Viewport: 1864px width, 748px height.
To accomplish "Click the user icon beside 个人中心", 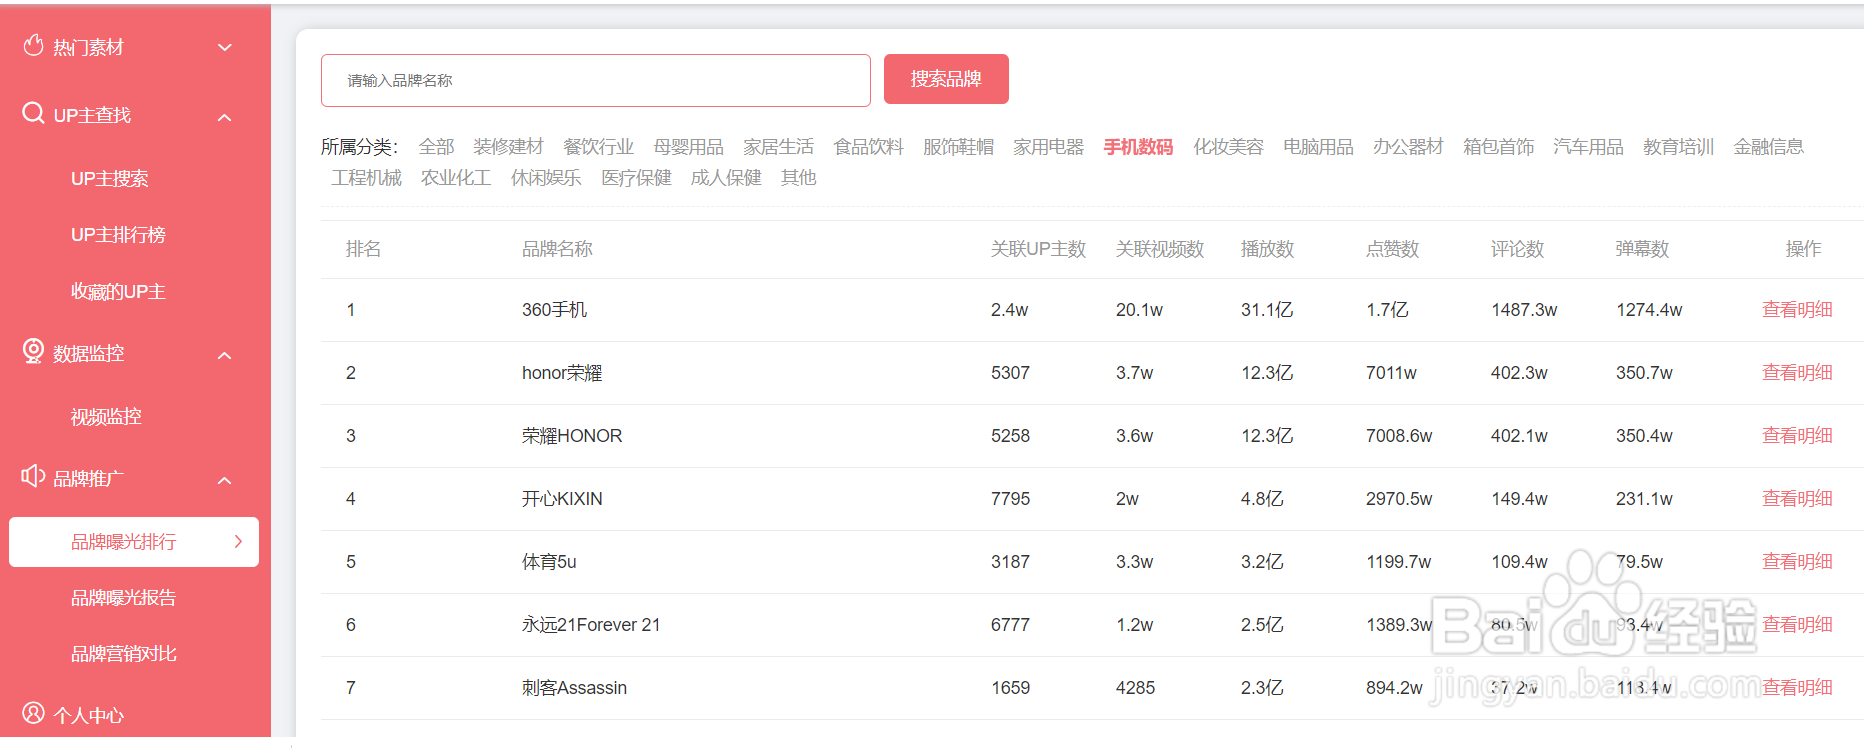I will tap(33, 712).
